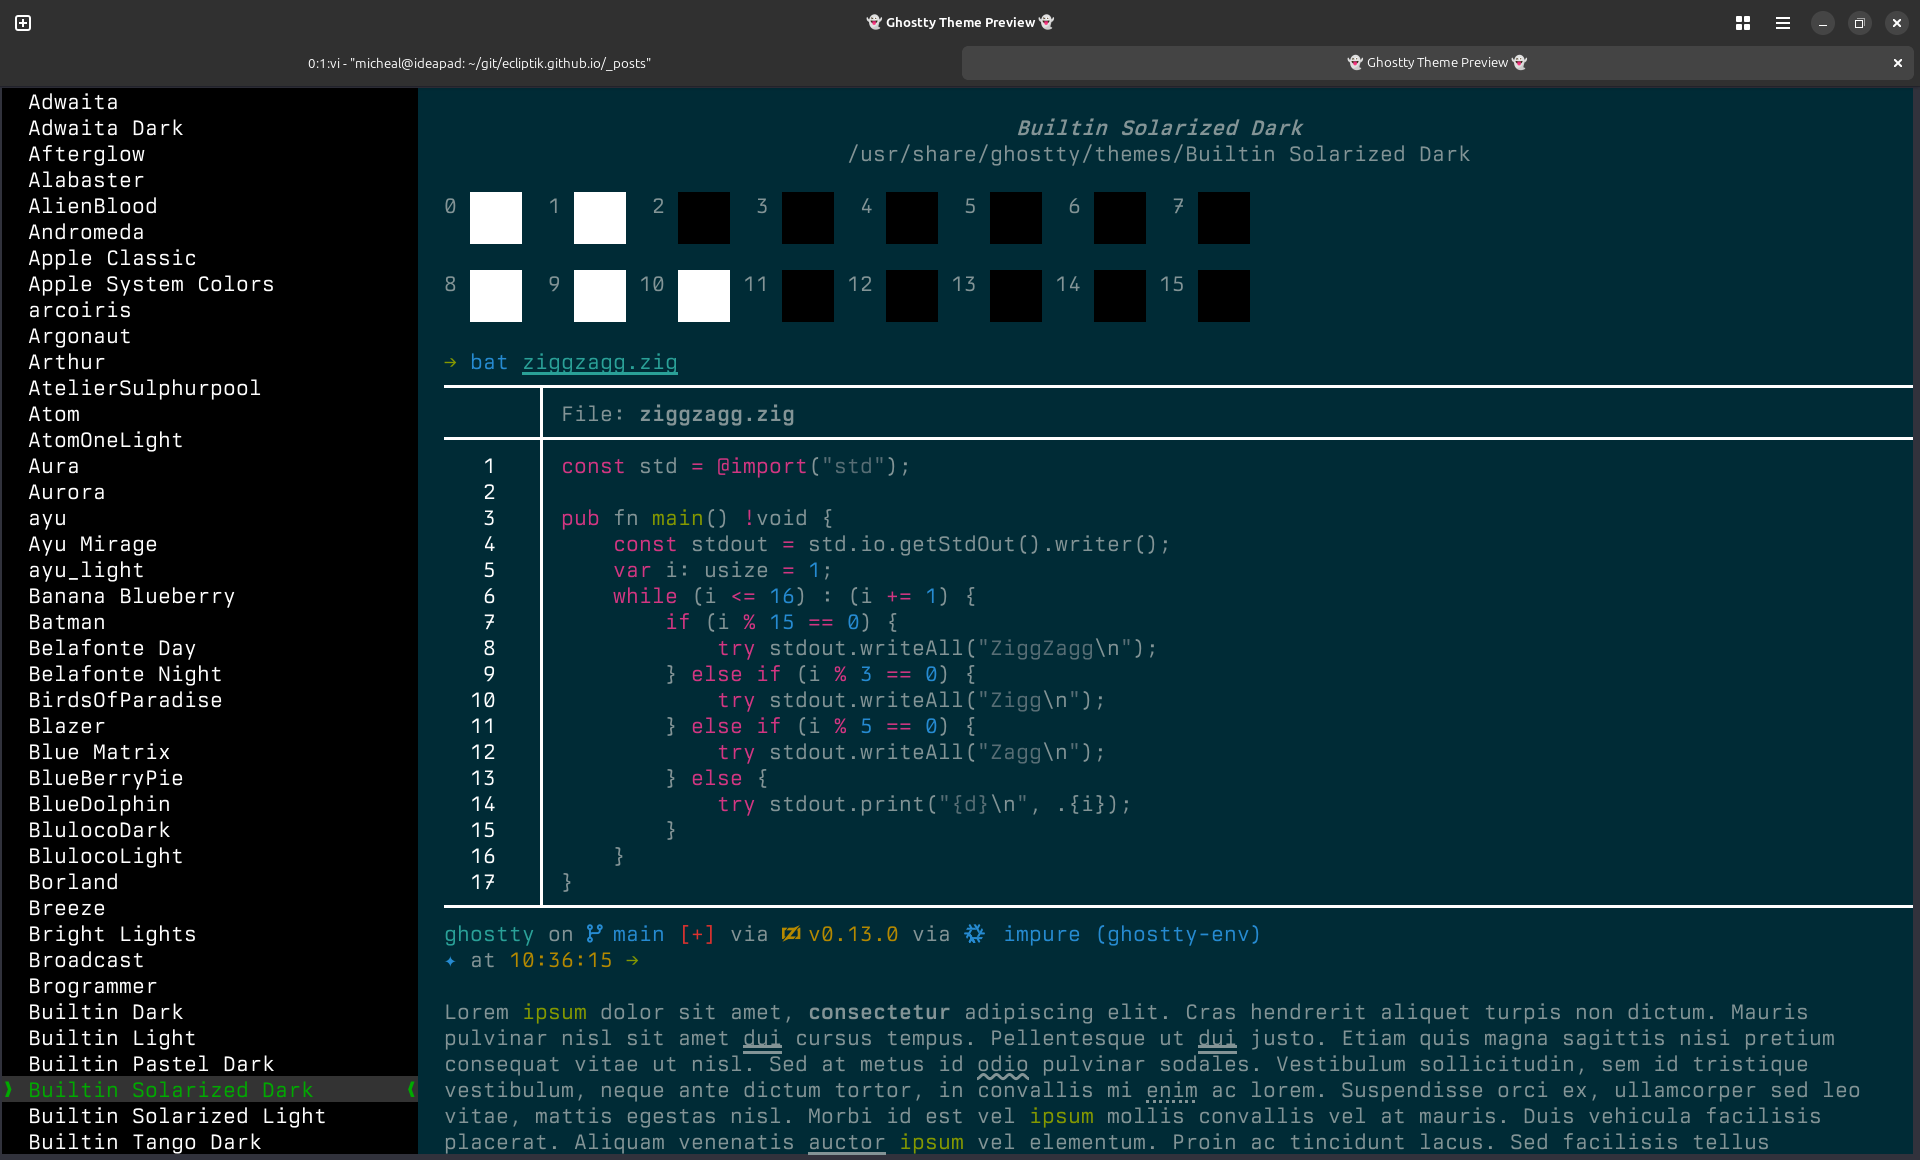Open the hamburger main menu
The image size is (1920, 1160).
1782,22
